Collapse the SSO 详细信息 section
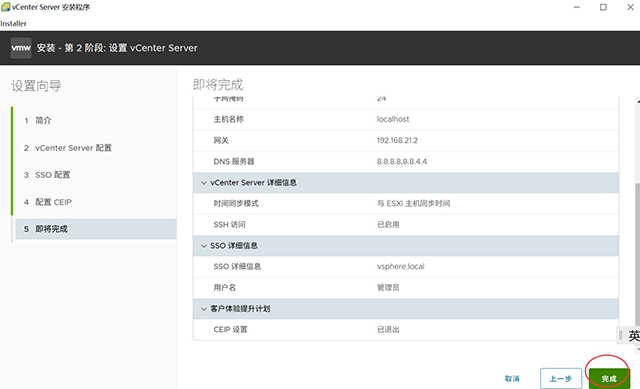This screenshot has height=389, width=640. (x=204, y=246)
